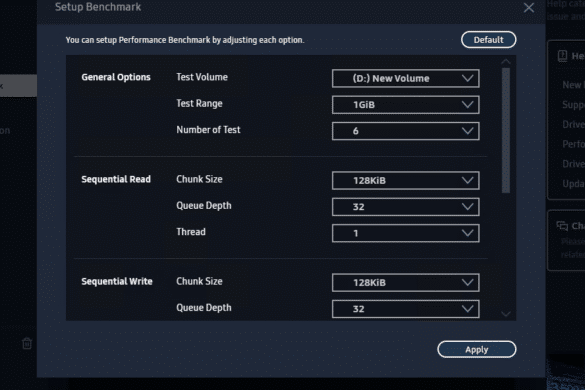Open the Test Range dropdown showing 1GiB
Viewport: 585px width, 390px height.
point(406,105)
